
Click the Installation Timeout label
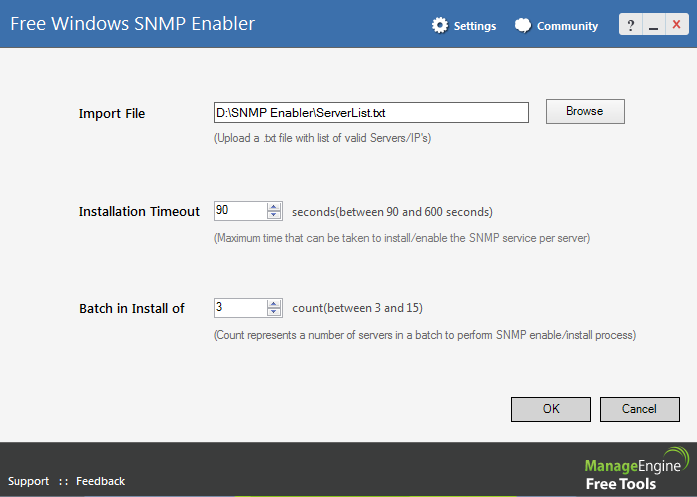click(139, 211)
